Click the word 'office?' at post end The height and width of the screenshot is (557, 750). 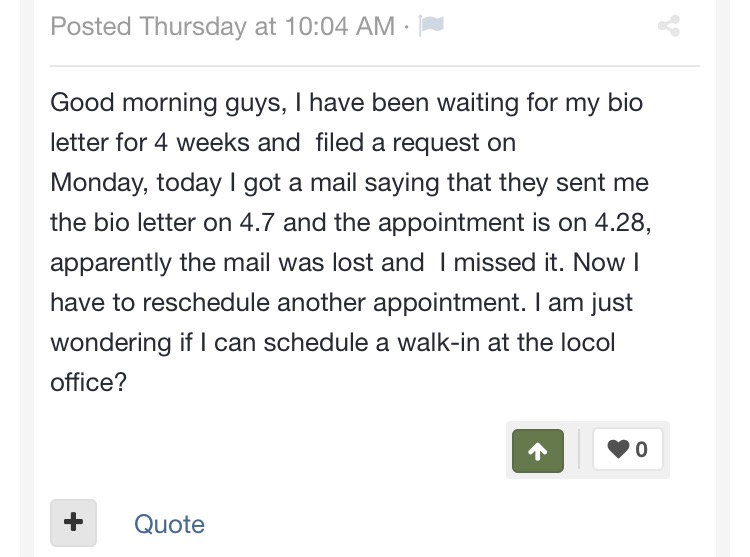[89, 382]
